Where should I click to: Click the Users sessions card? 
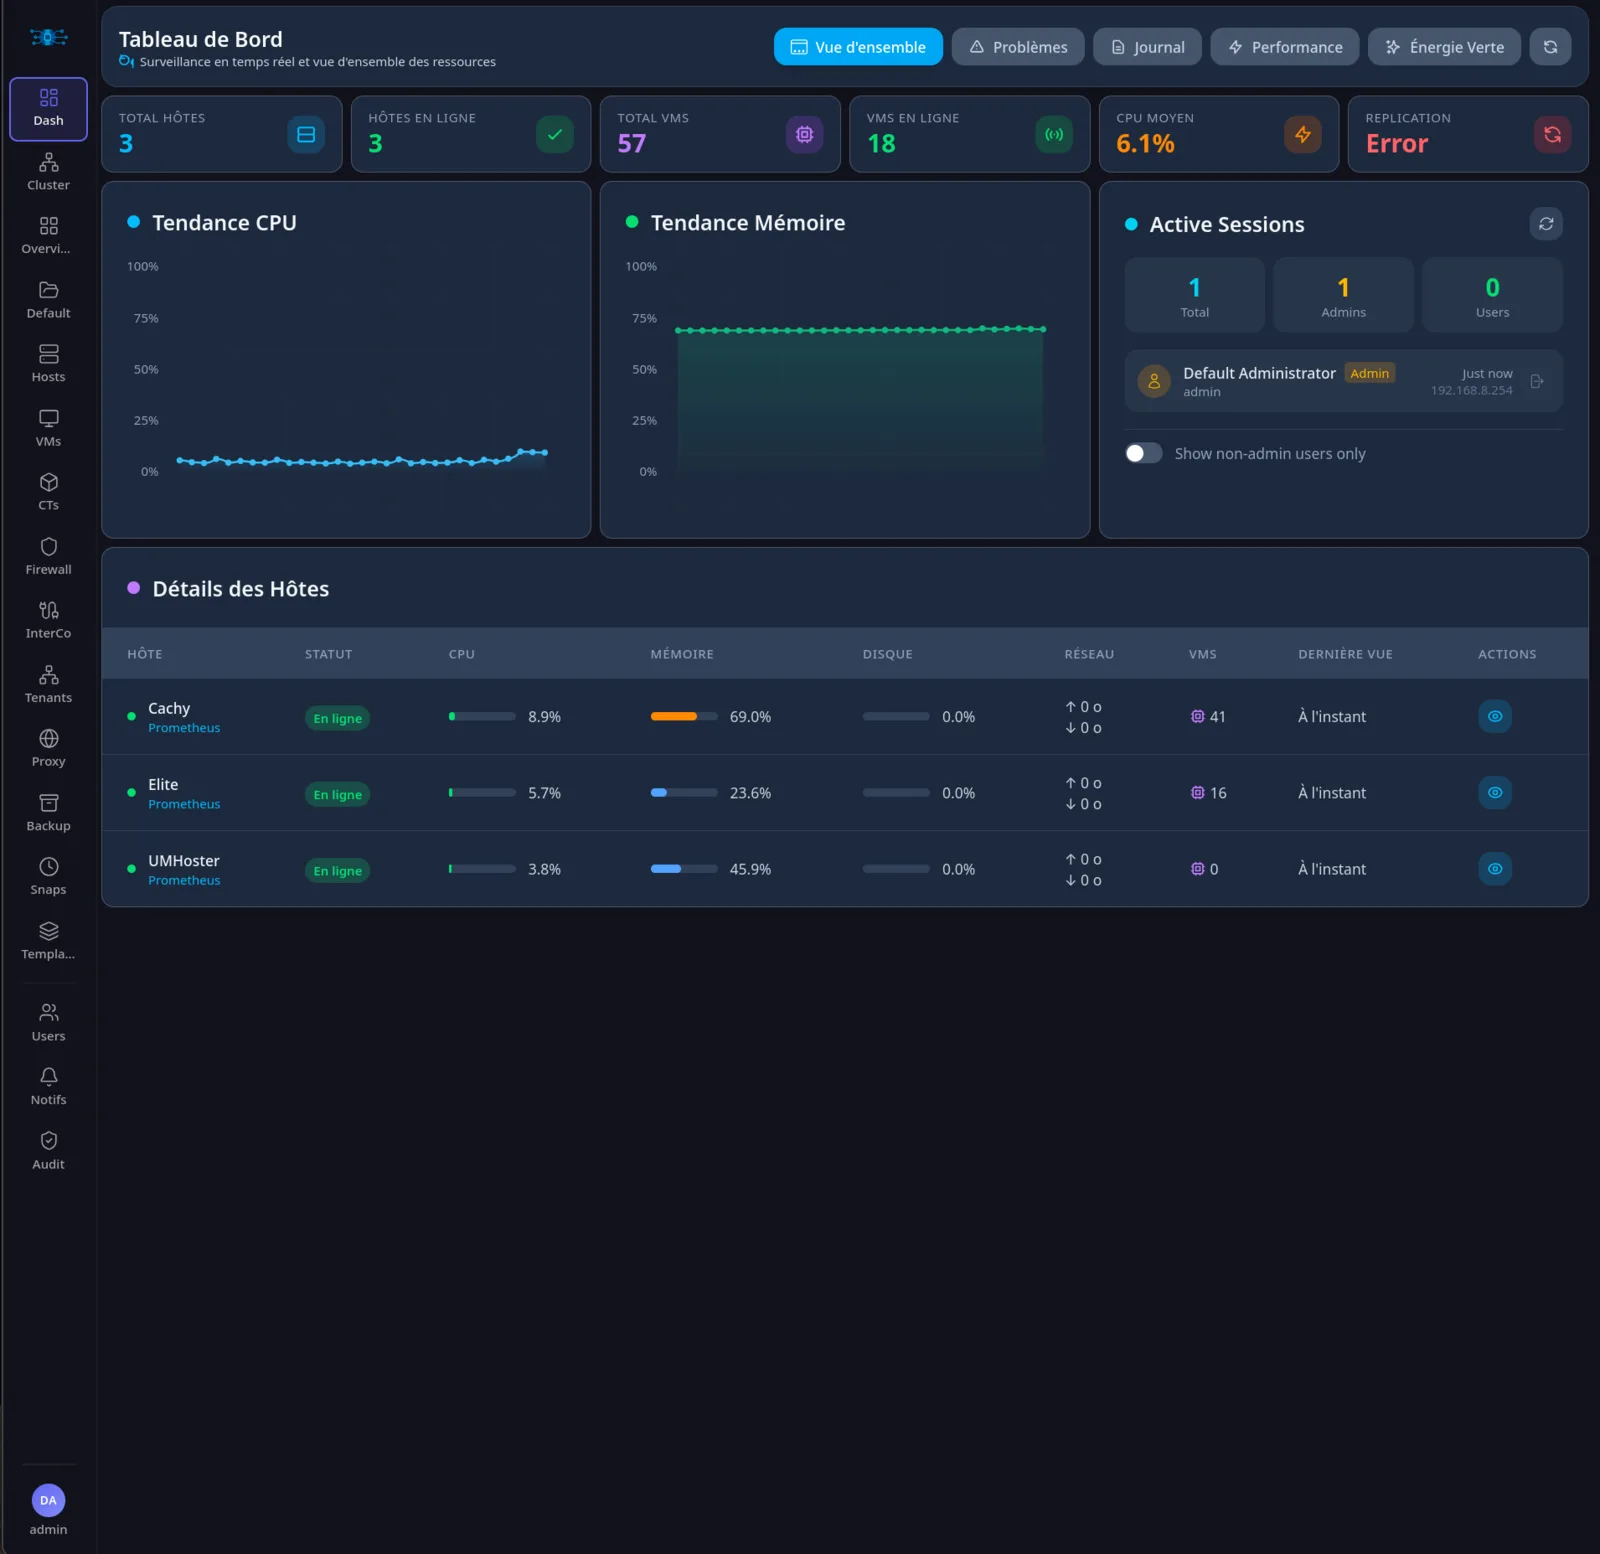(1492, 295)
